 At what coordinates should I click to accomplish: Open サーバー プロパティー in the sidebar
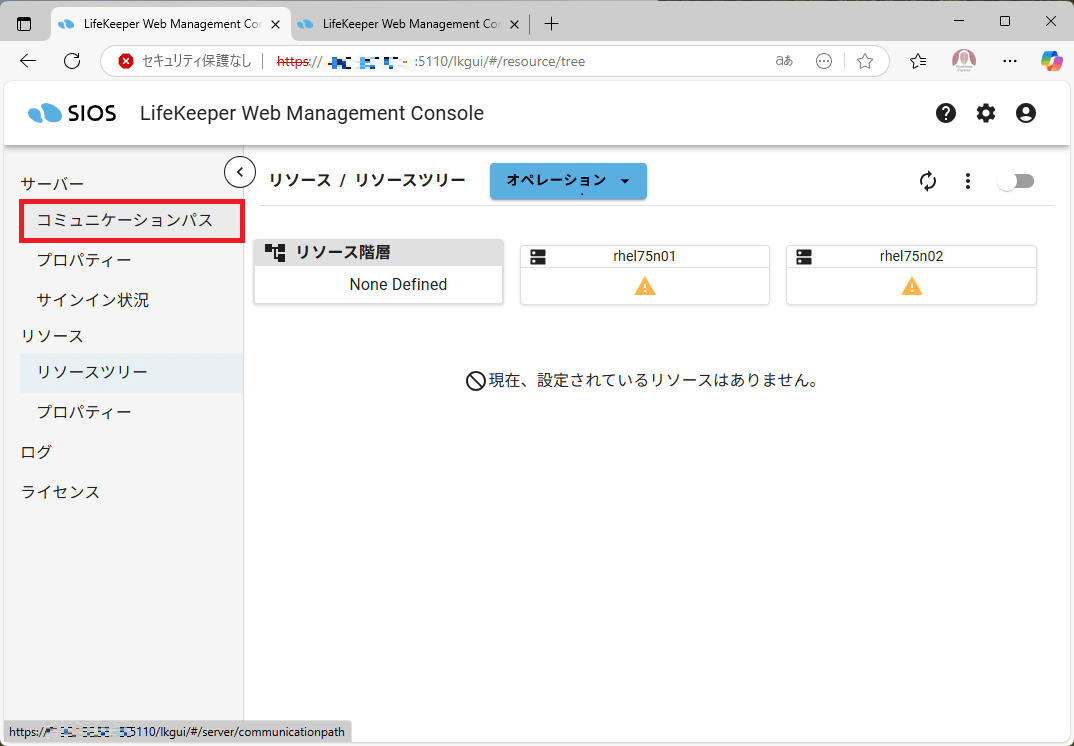point(132,260)
